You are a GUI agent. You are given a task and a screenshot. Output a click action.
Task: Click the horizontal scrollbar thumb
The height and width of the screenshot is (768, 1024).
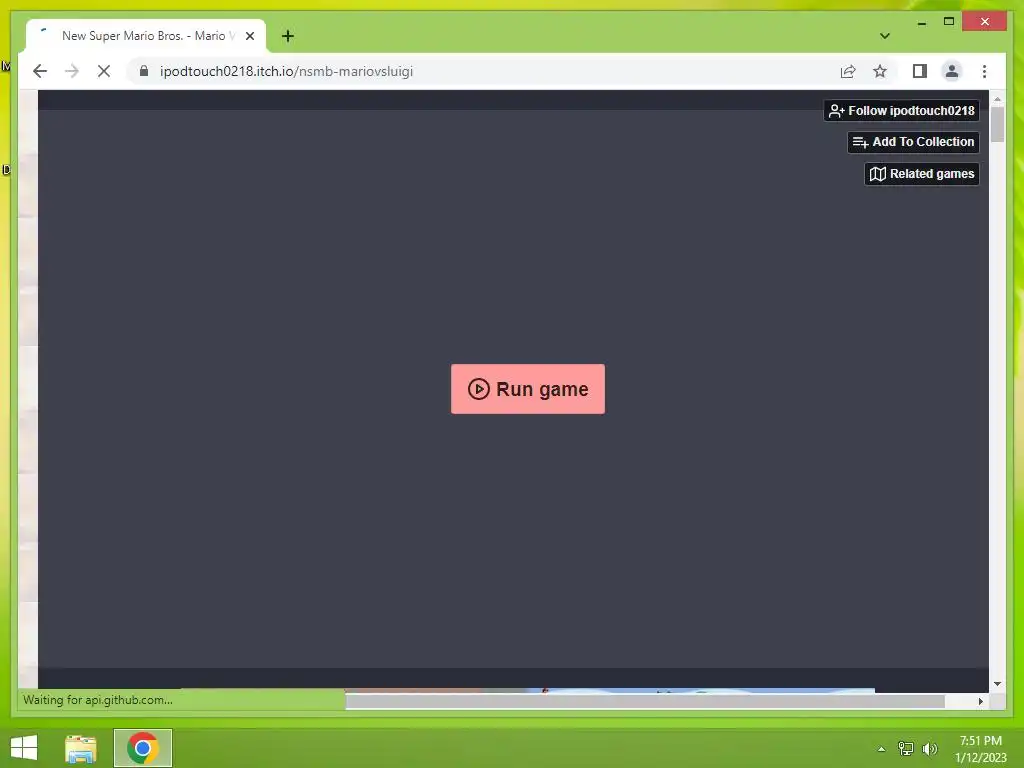645,701
